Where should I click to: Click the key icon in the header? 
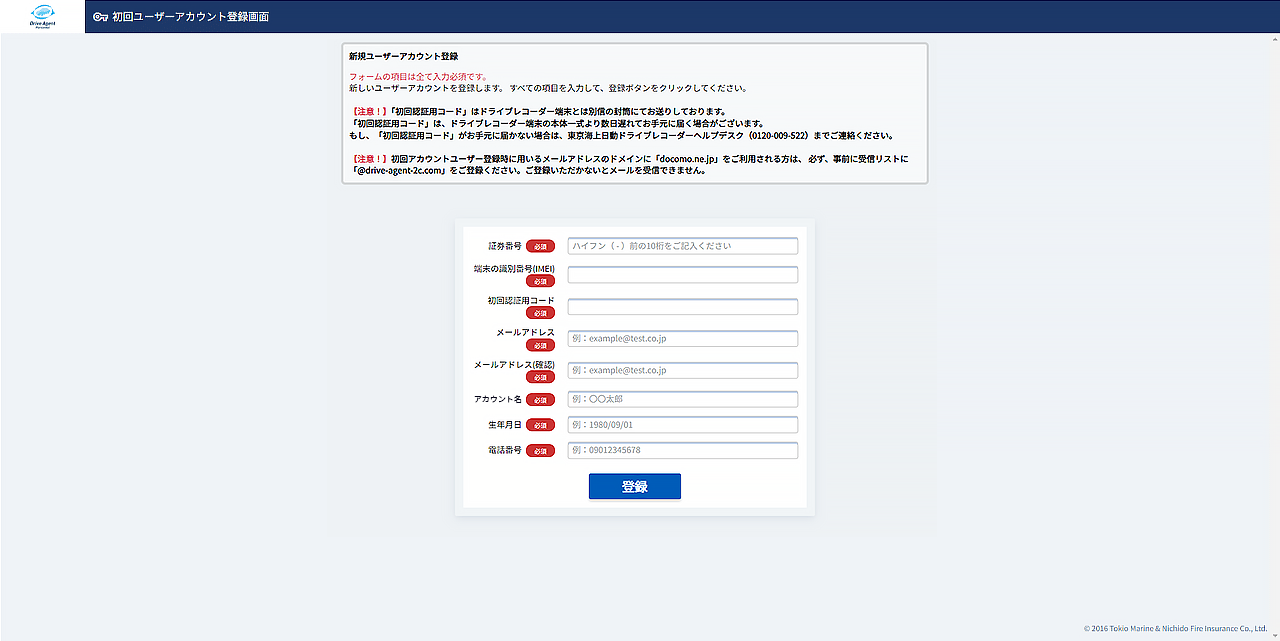click(x=100, y=17)
